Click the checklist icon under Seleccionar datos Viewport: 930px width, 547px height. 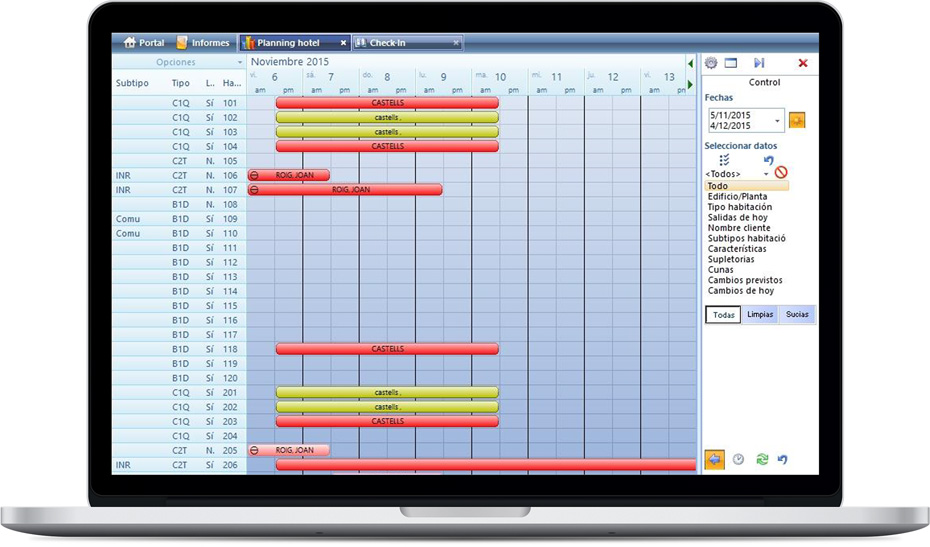tap(724, 160)
